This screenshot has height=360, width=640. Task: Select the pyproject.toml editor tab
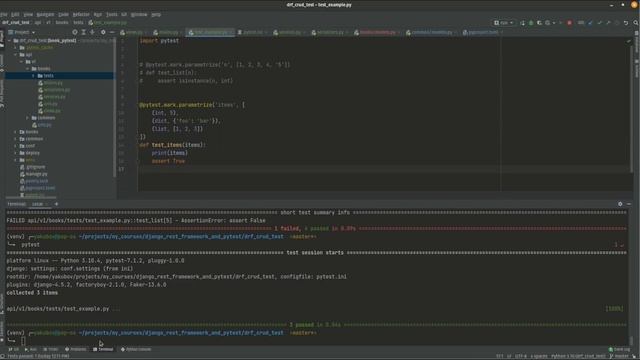click(x=482, y=32)
